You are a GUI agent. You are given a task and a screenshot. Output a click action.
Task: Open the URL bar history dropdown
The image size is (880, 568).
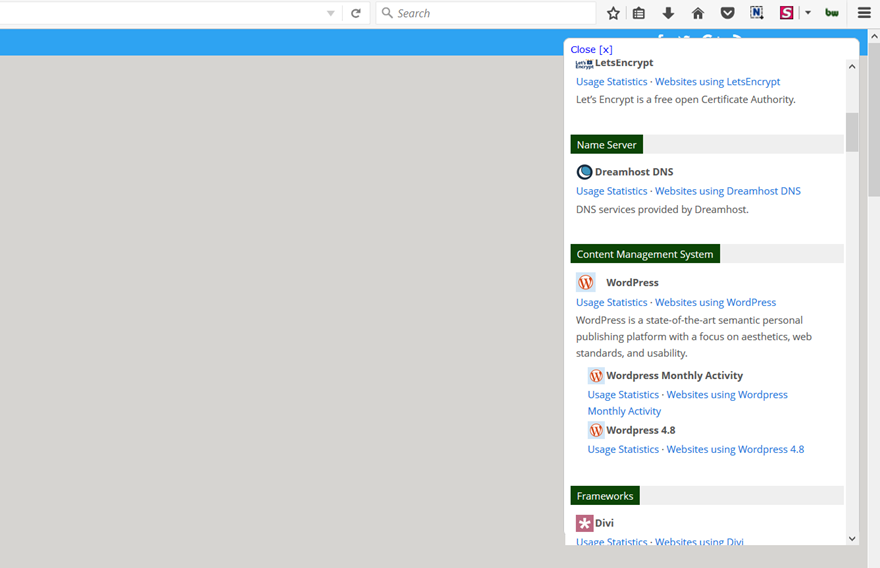pyautogui.click(x=331, y=13)
